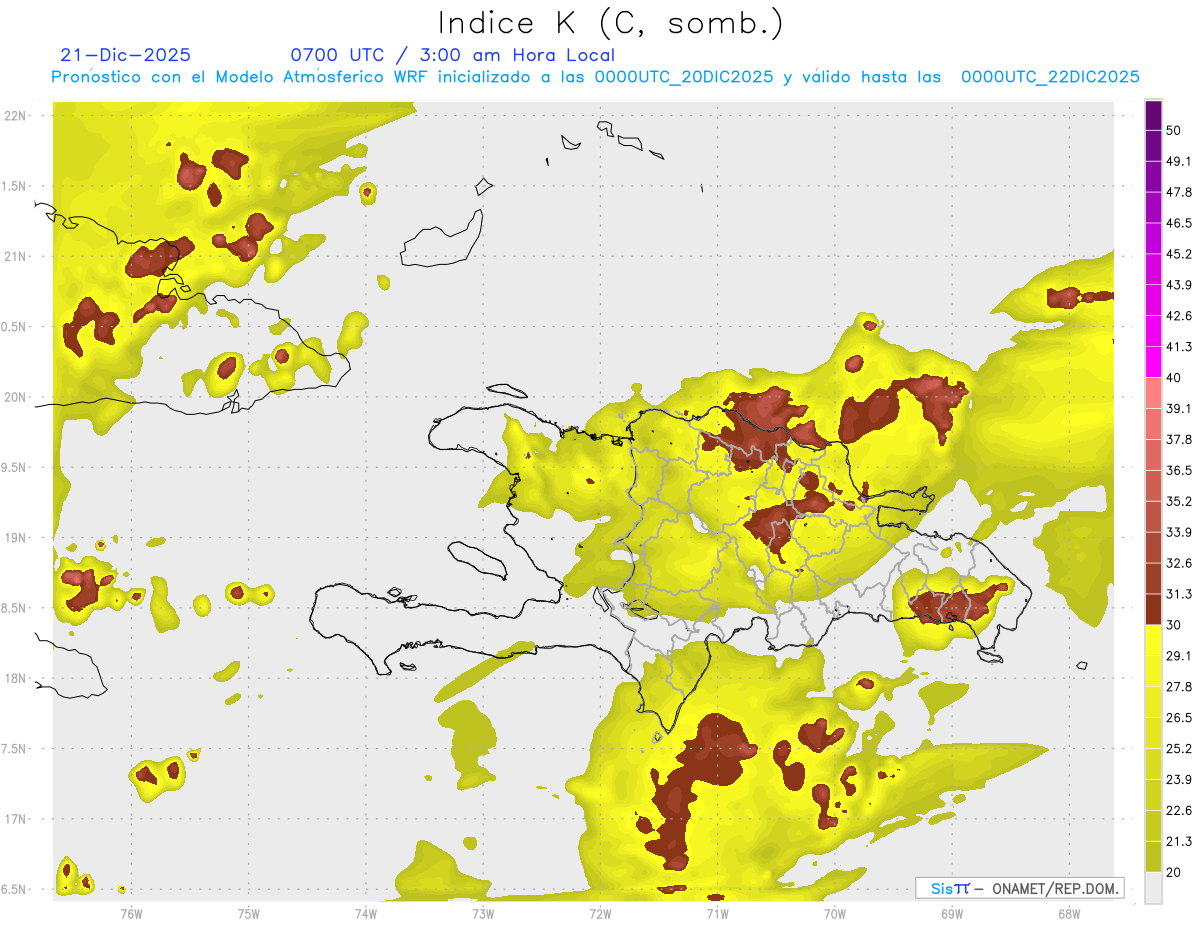Pick the salmon swatch between 39.1 and 40
Image resolution: width=1200 pixels, height=927 pixels.
tap(1153, 394)
